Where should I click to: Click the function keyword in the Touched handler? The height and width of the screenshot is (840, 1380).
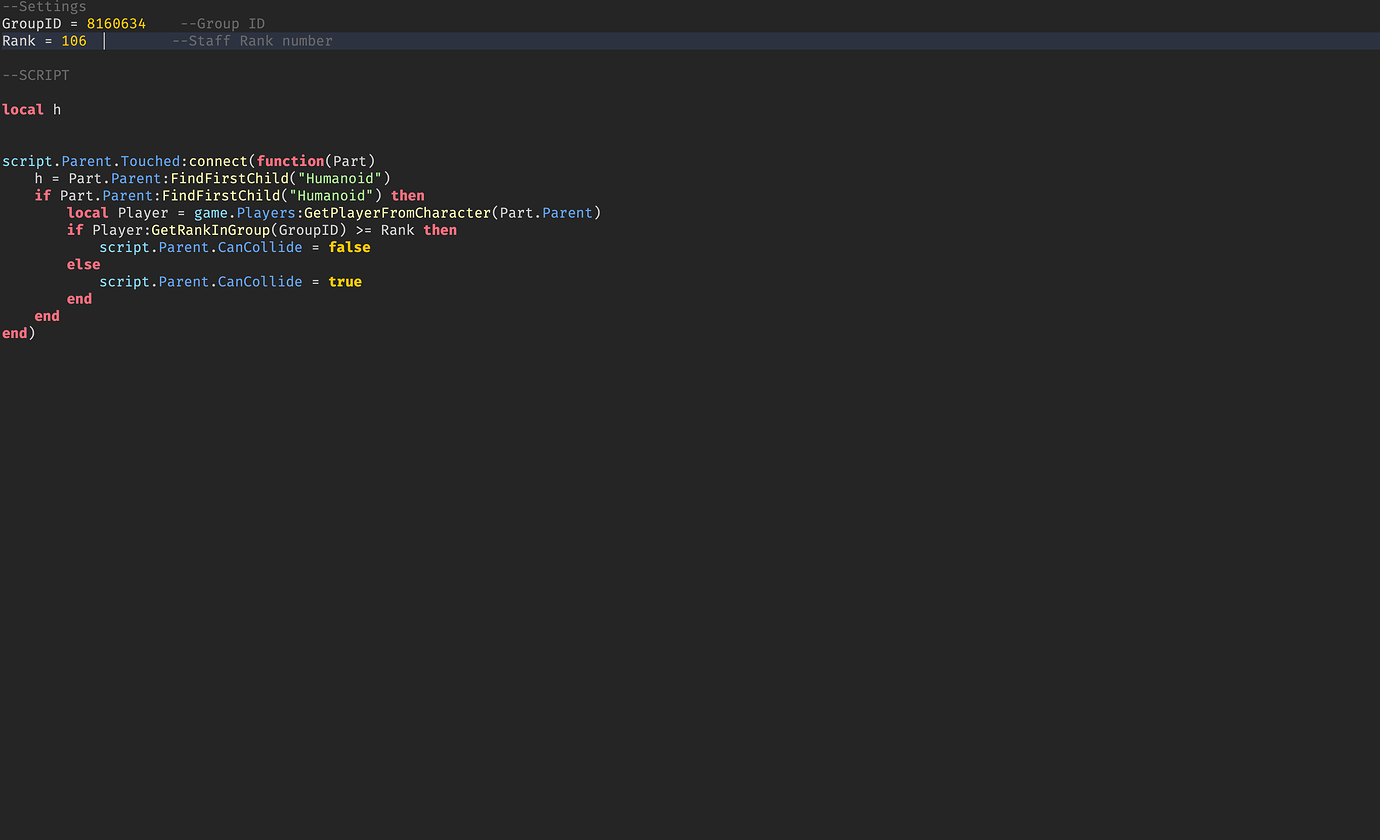point(290,160)
